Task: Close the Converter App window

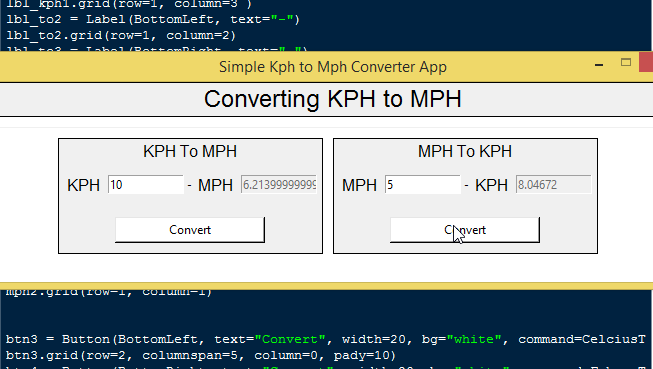Action: coord(646,62)
